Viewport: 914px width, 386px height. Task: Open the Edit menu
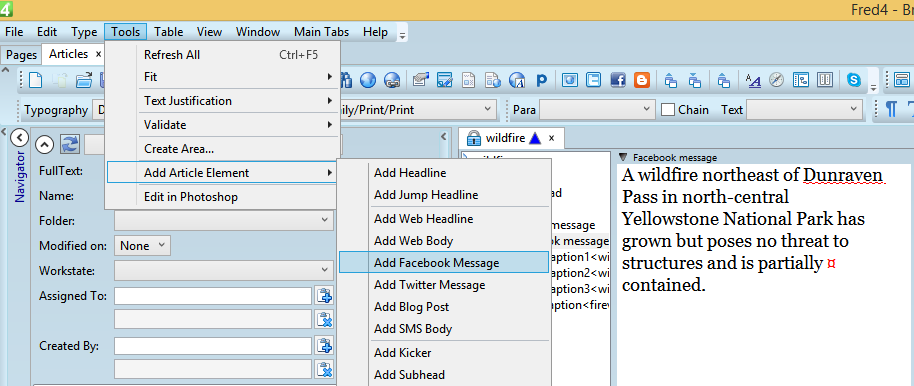tap(47, 32)
